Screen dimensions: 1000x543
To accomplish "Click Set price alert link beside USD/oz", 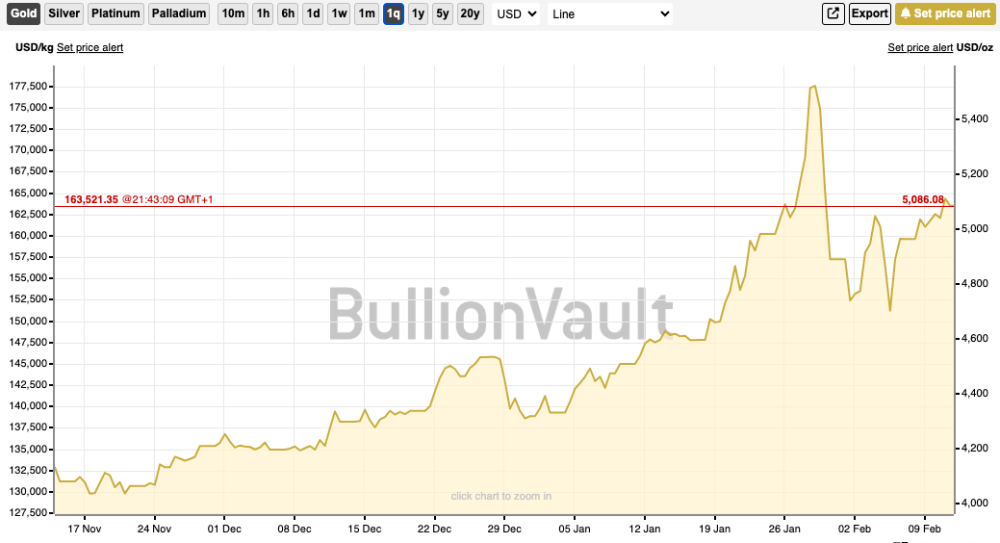I will (x=920, y=48).
